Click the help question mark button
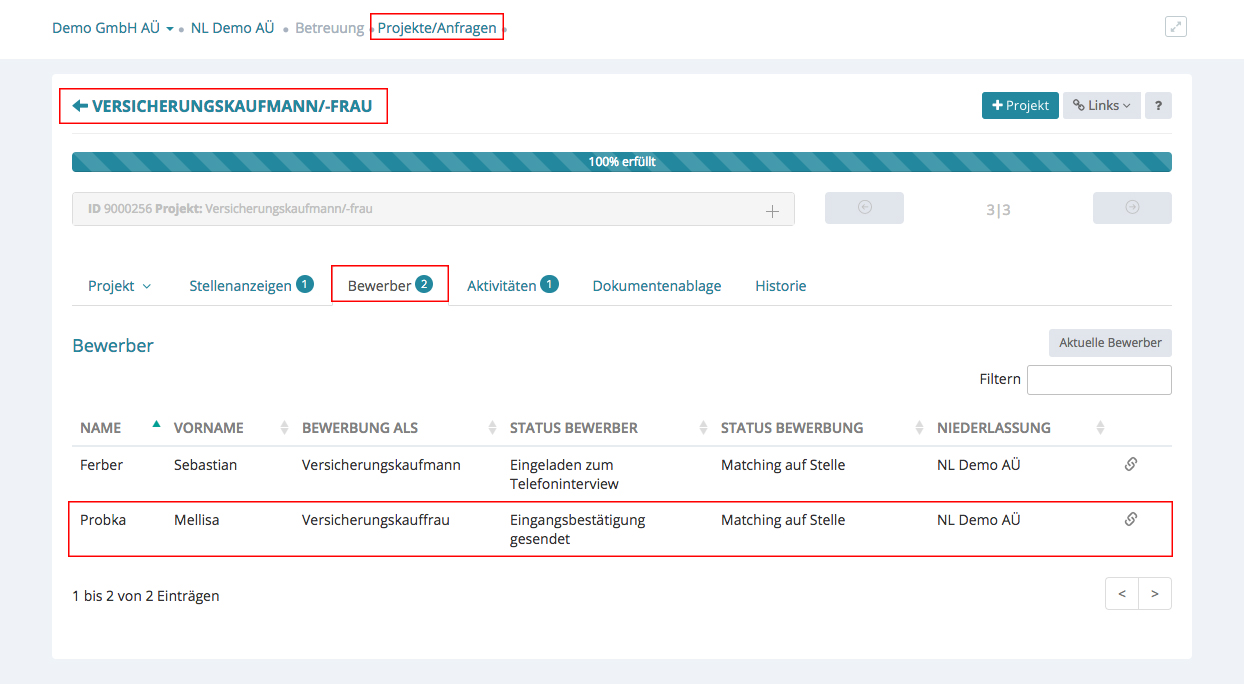The width and height of the screenshot is (1244, 684). point(1158,106)
